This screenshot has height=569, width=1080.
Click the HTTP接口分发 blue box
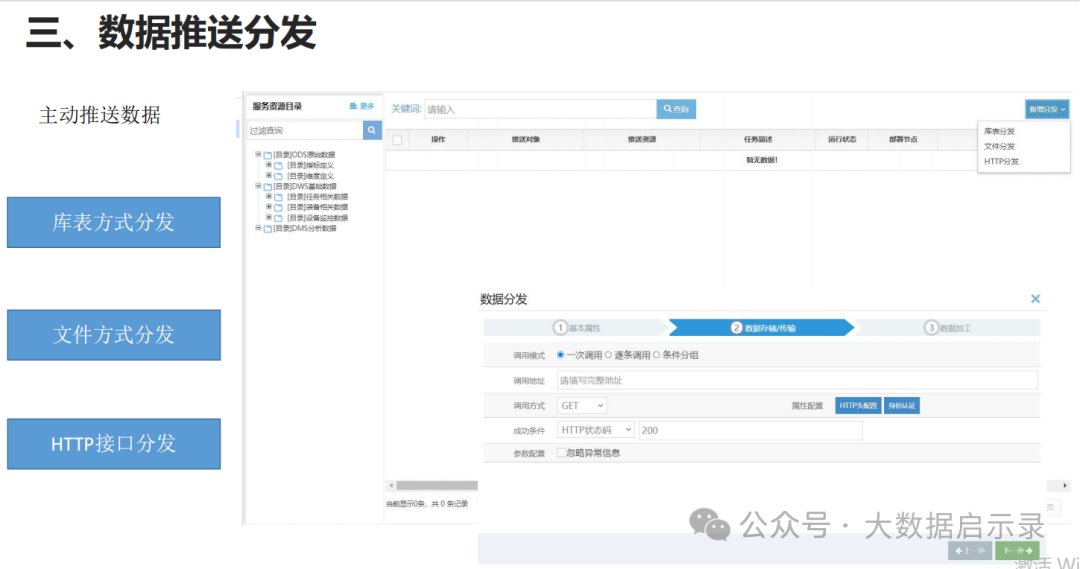pyautogui.click(x=114, y=444)
